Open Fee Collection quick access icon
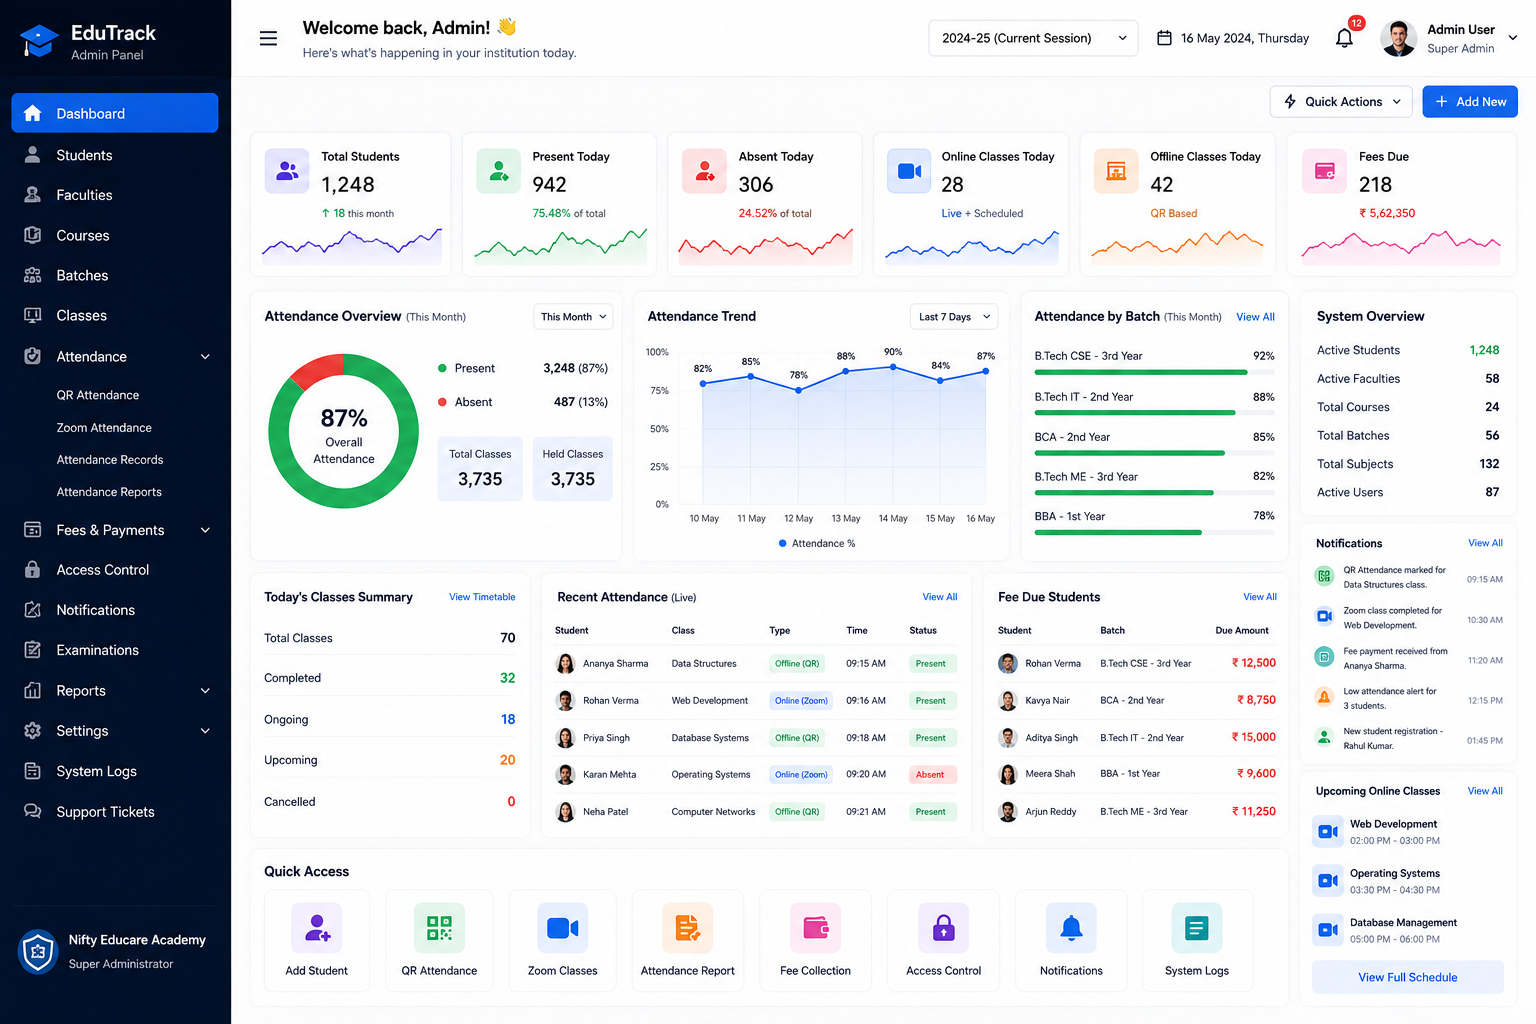 pyautogui.click(x=816, y=928)
